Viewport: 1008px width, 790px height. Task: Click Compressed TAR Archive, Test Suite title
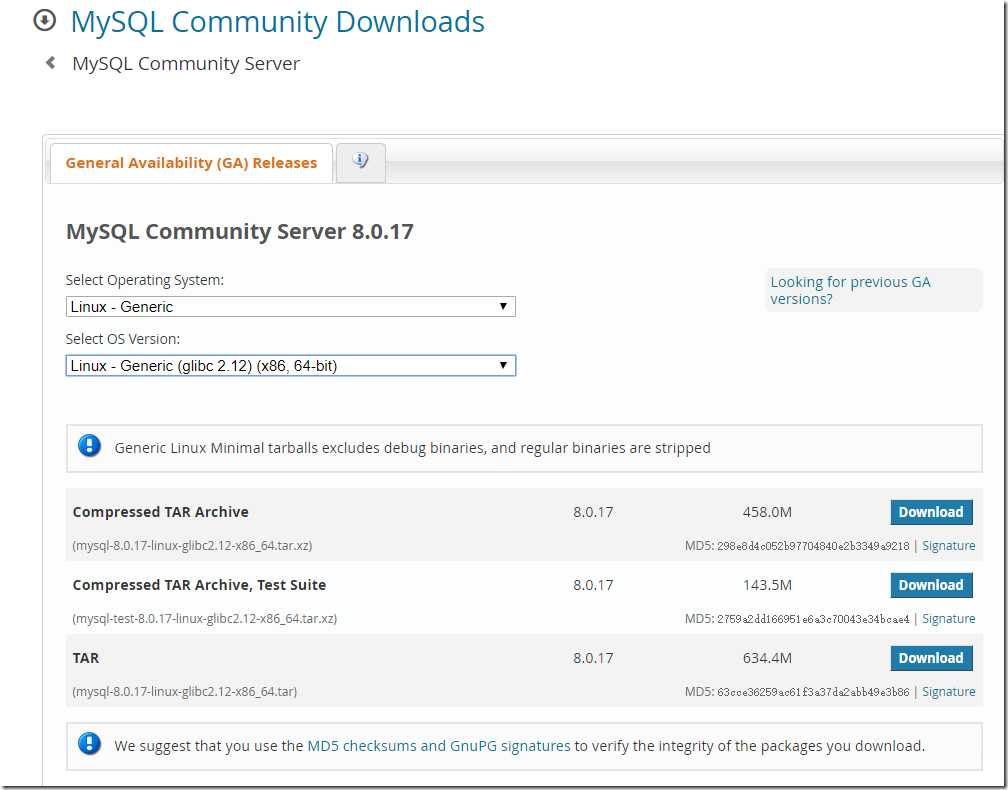click(199, 585)
